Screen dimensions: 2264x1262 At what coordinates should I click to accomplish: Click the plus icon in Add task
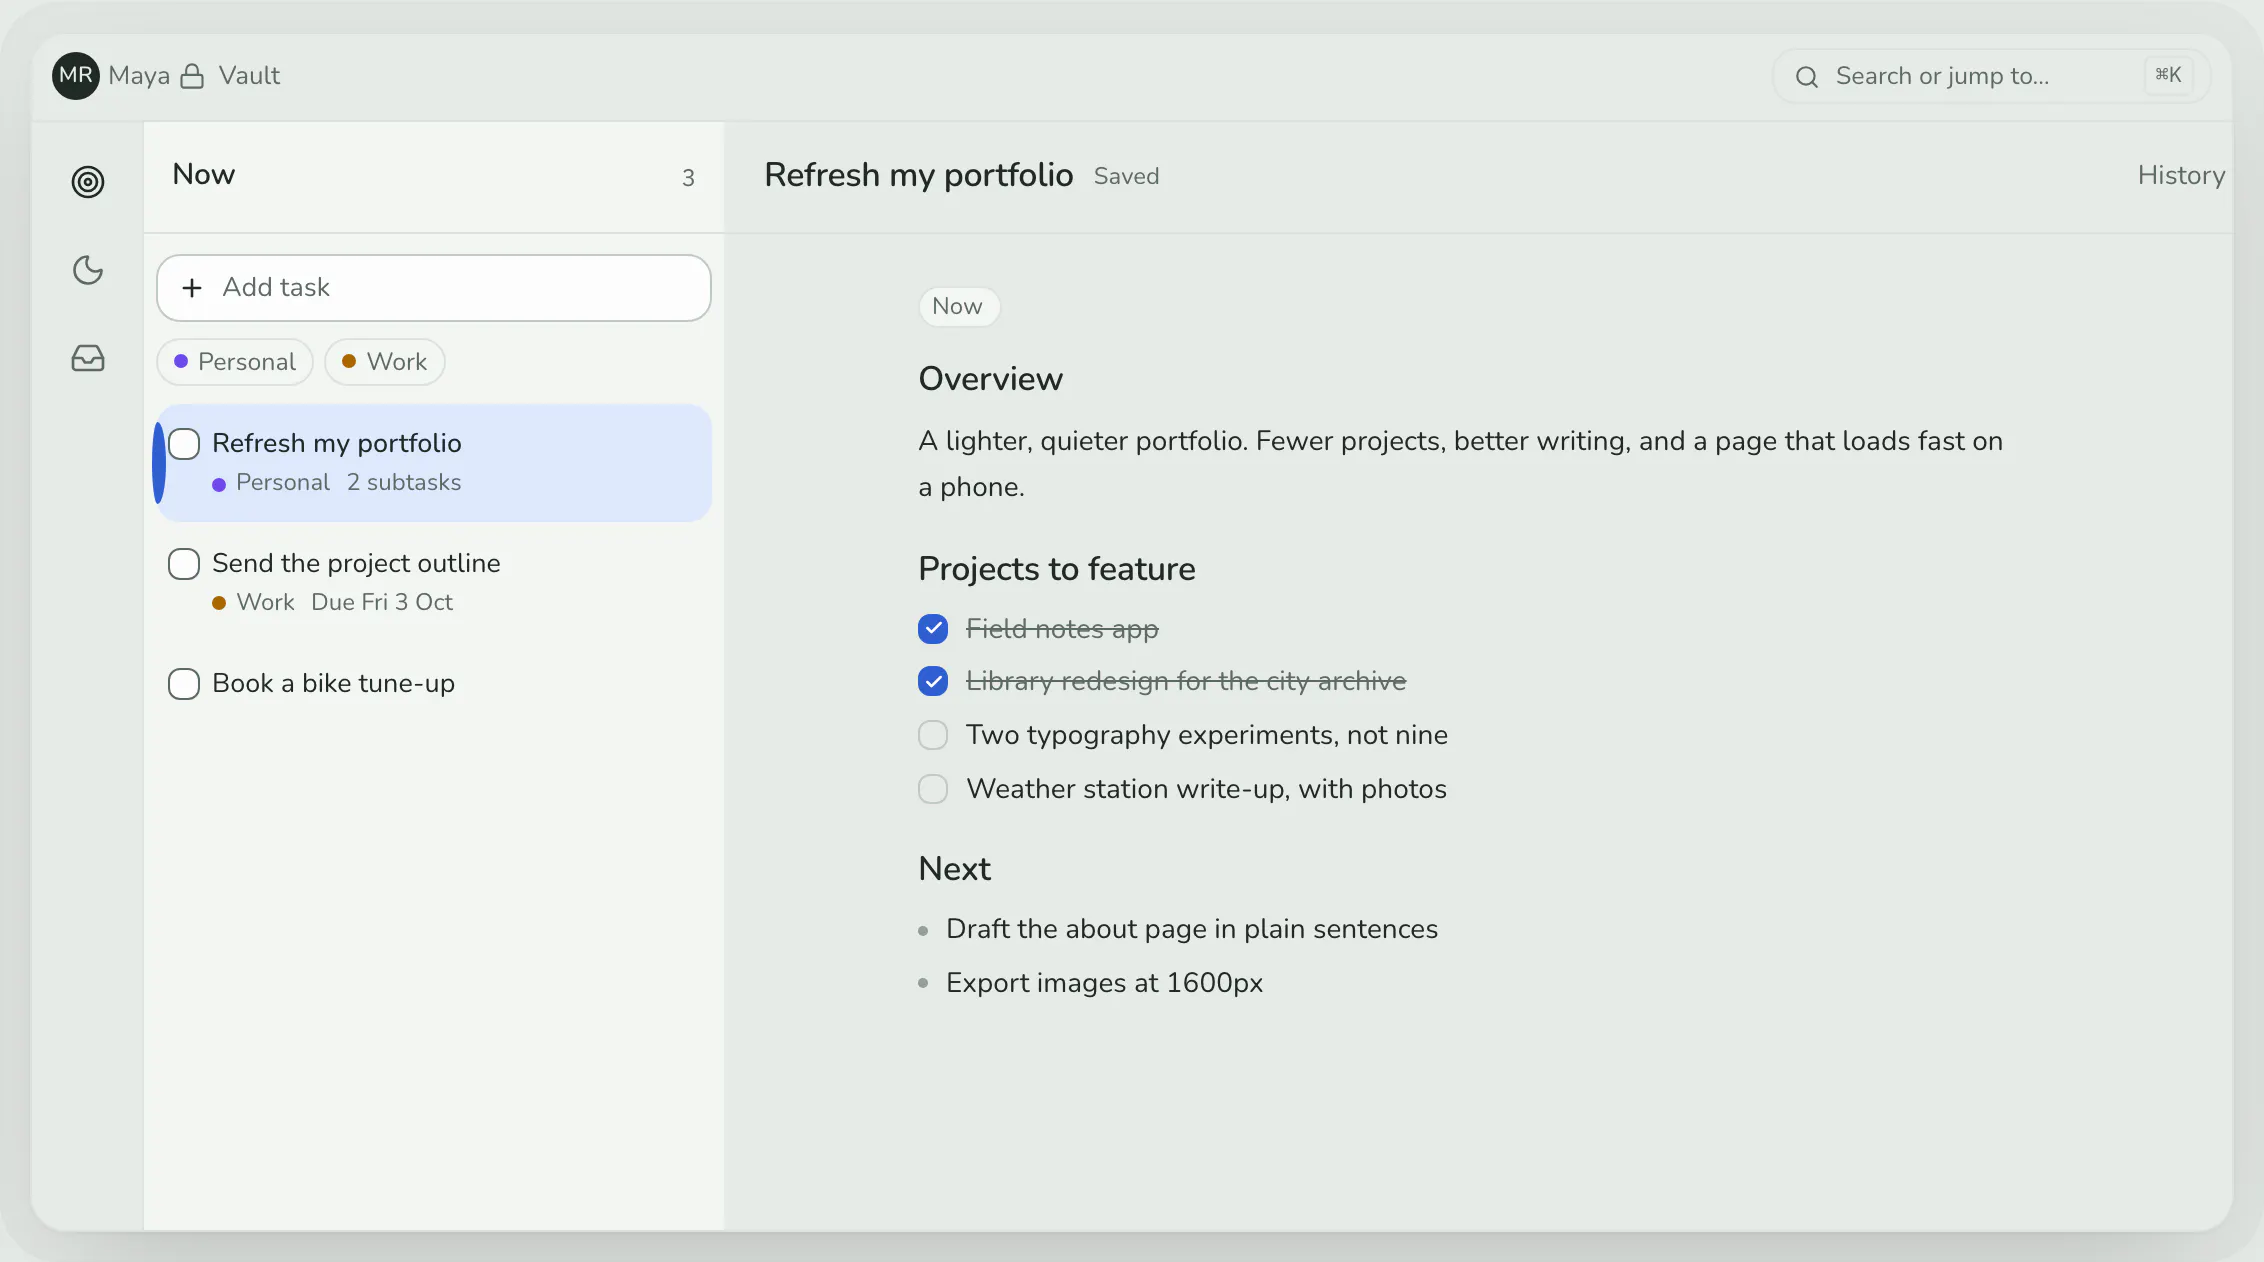192,288
